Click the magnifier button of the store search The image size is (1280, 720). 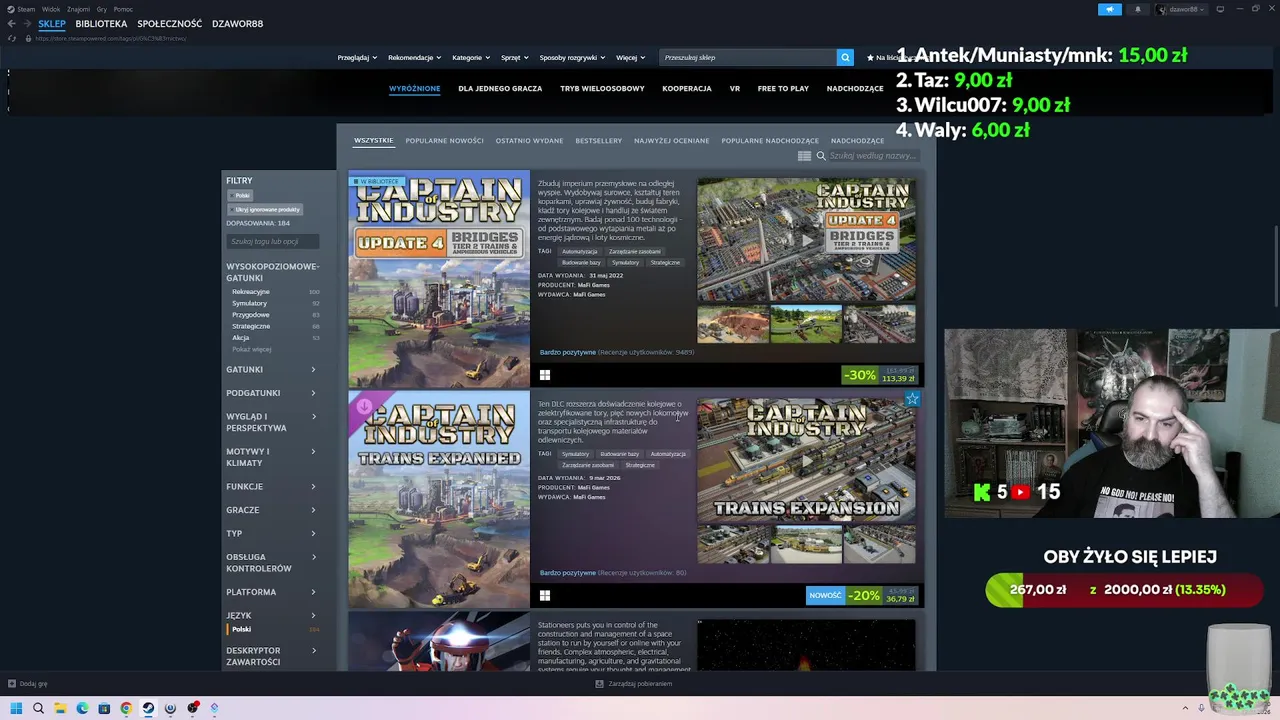point(845,57)
